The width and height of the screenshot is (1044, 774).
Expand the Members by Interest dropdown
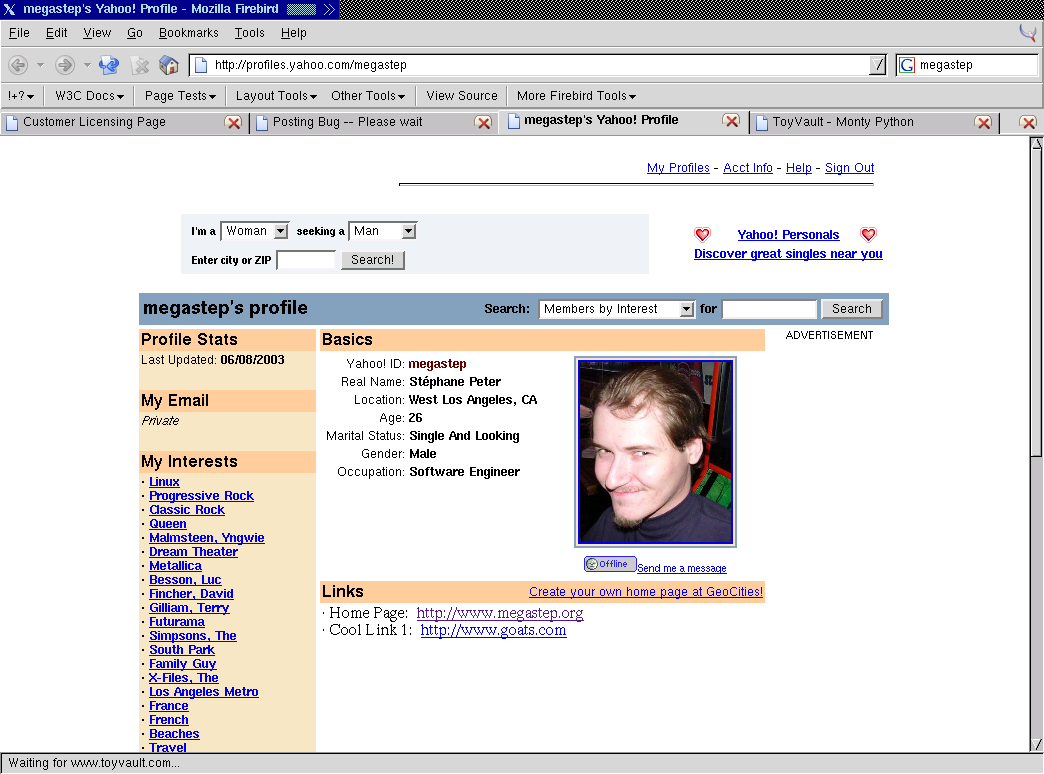pyautogui.click(x=617, y=309)
